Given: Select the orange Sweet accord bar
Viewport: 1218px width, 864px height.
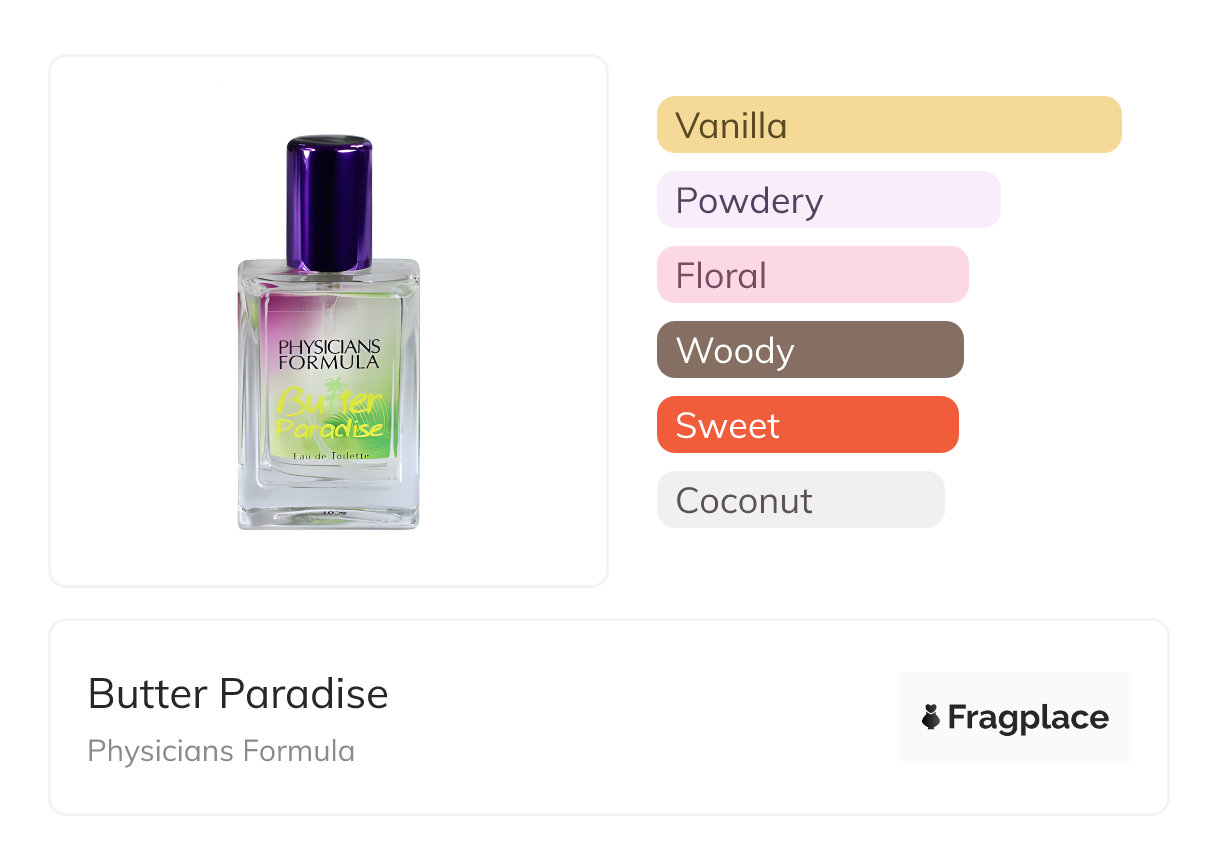Looking at the screenshot, I should coord(807,425).
